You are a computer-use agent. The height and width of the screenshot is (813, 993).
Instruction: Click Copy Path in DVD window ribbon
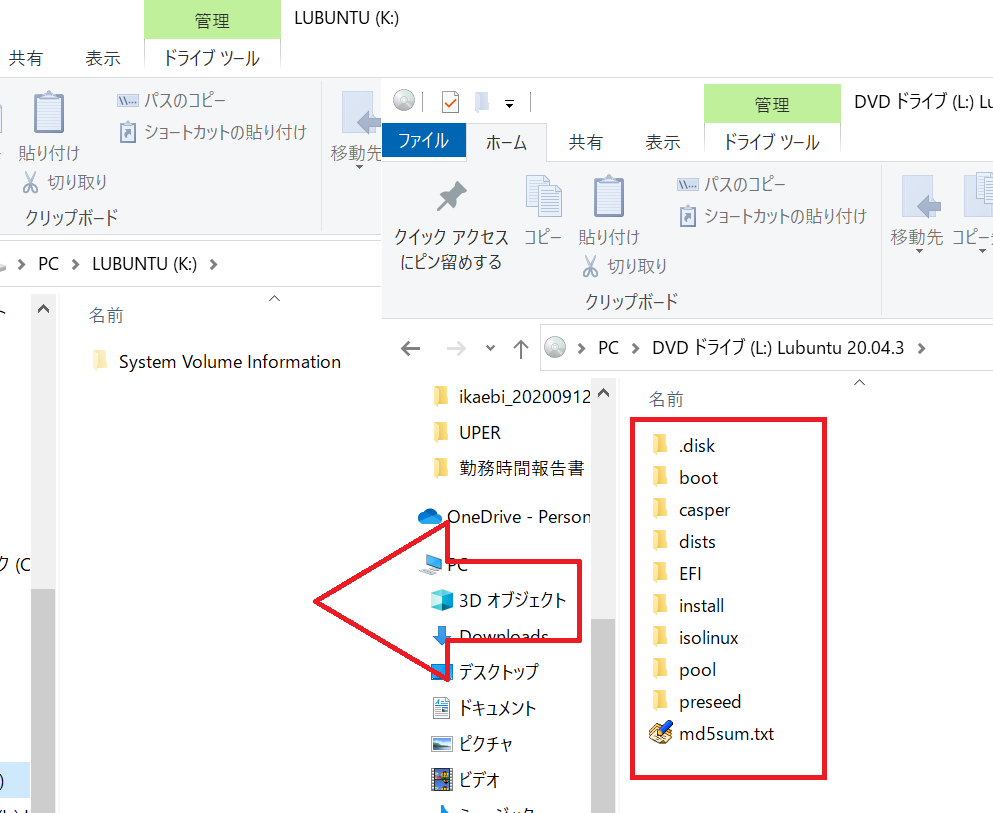[x=731, y=184]
